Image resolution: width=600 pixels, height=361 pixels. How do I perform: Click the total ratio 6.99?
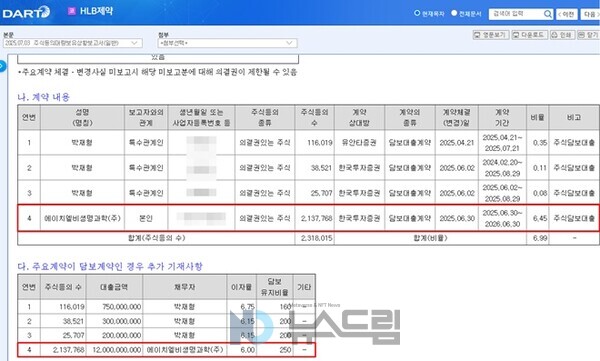coord(540,238)
